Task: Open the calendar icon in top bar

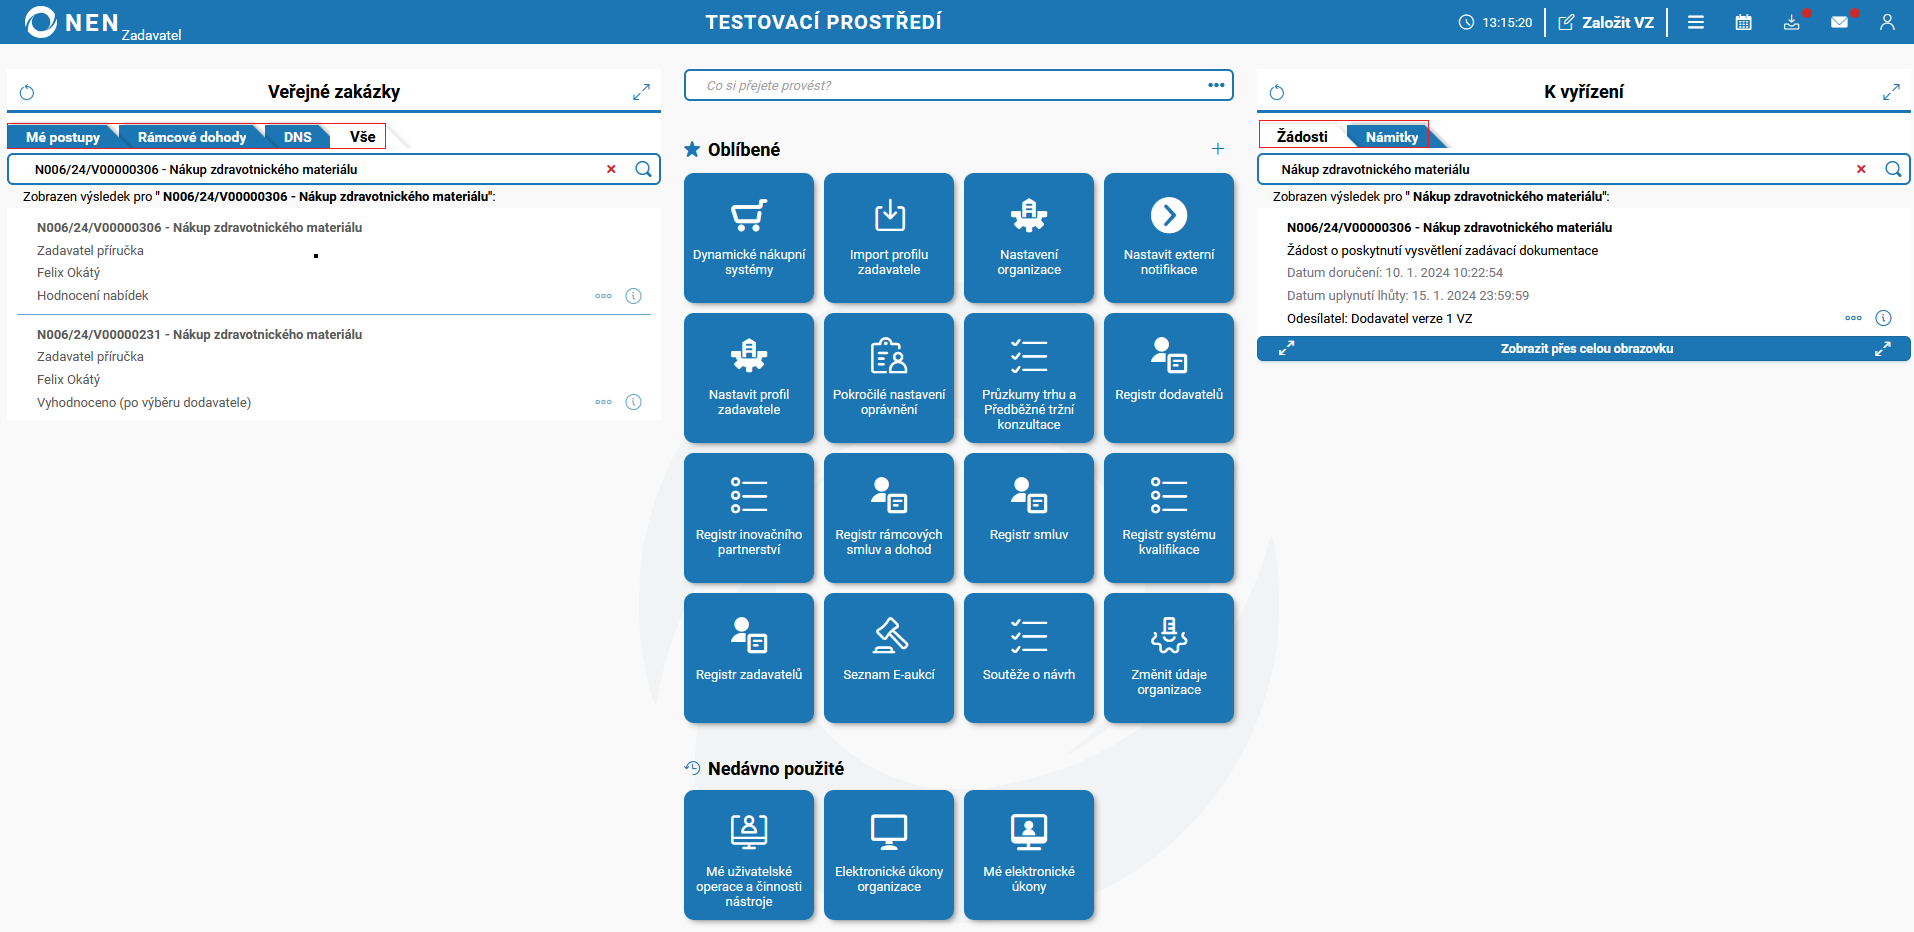Action: (1743, 22)
